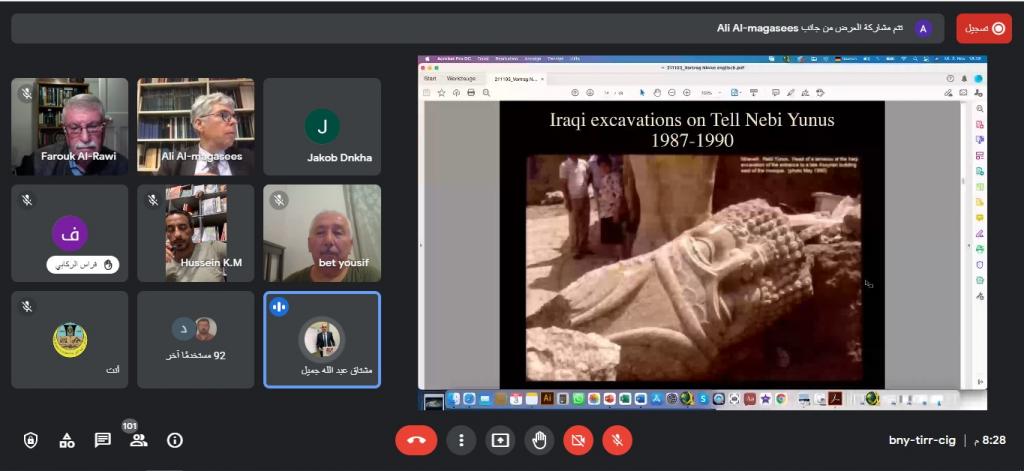
Task: Raise hand using the hand icon
Action: tap(539, 440)
